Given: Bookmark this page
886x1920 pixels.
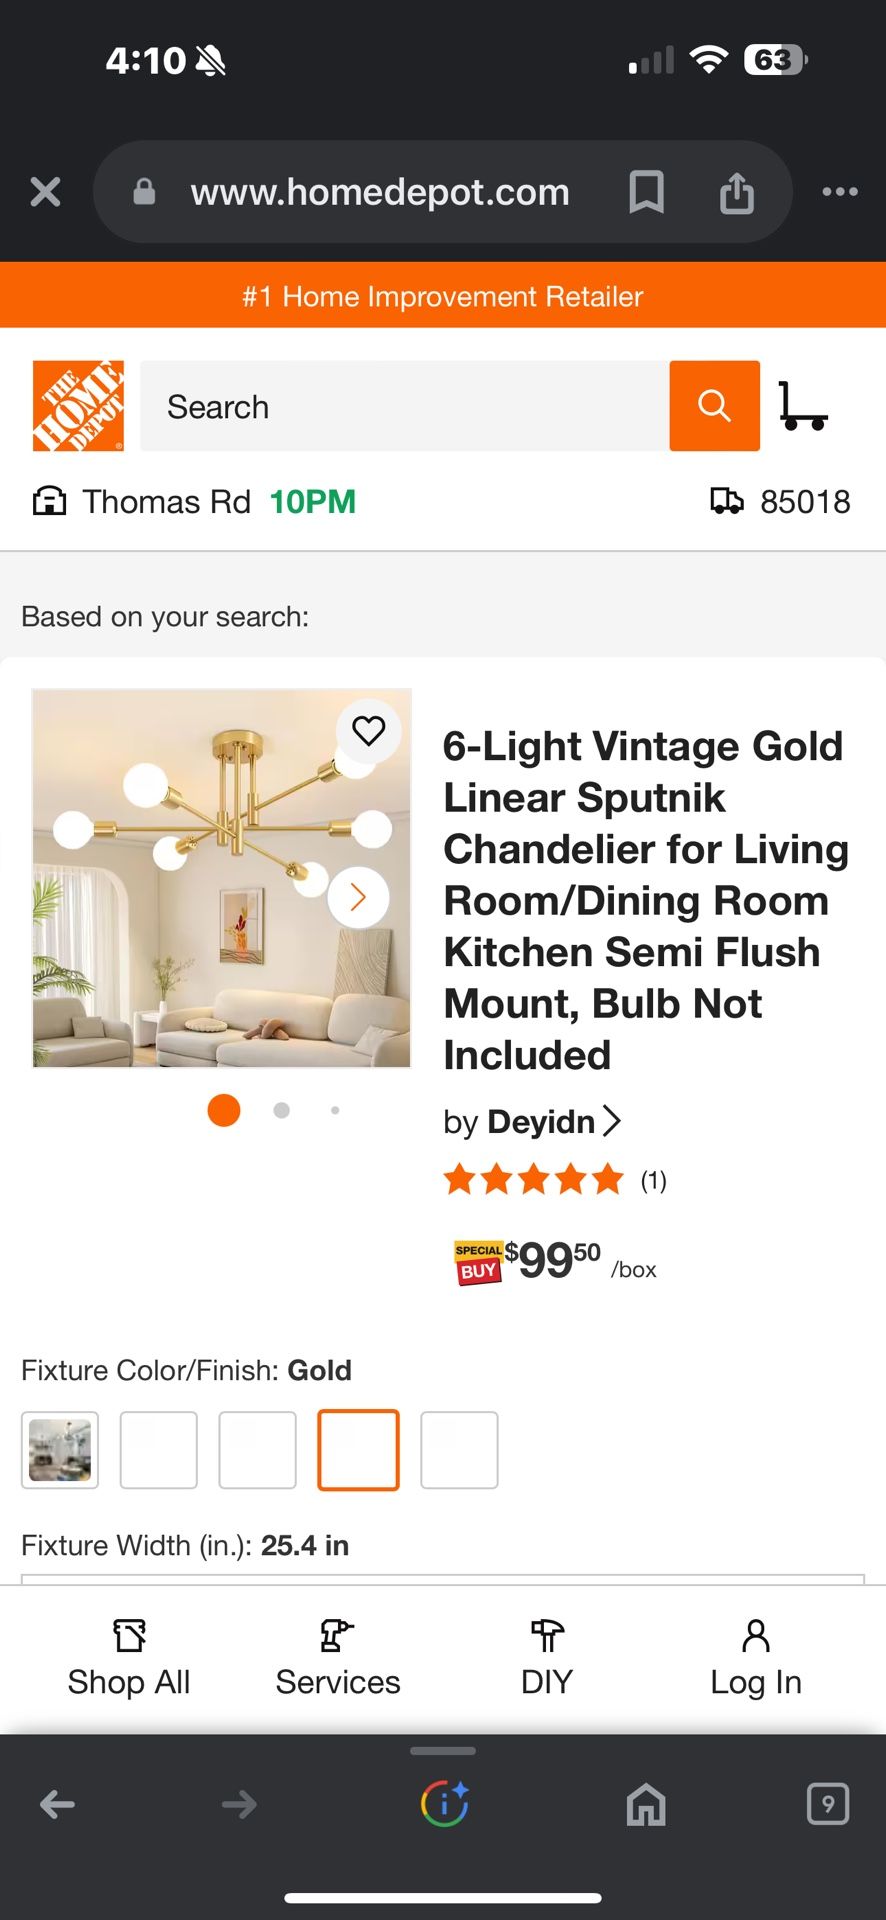Looking at the screenshot, I should click(646, 192).
